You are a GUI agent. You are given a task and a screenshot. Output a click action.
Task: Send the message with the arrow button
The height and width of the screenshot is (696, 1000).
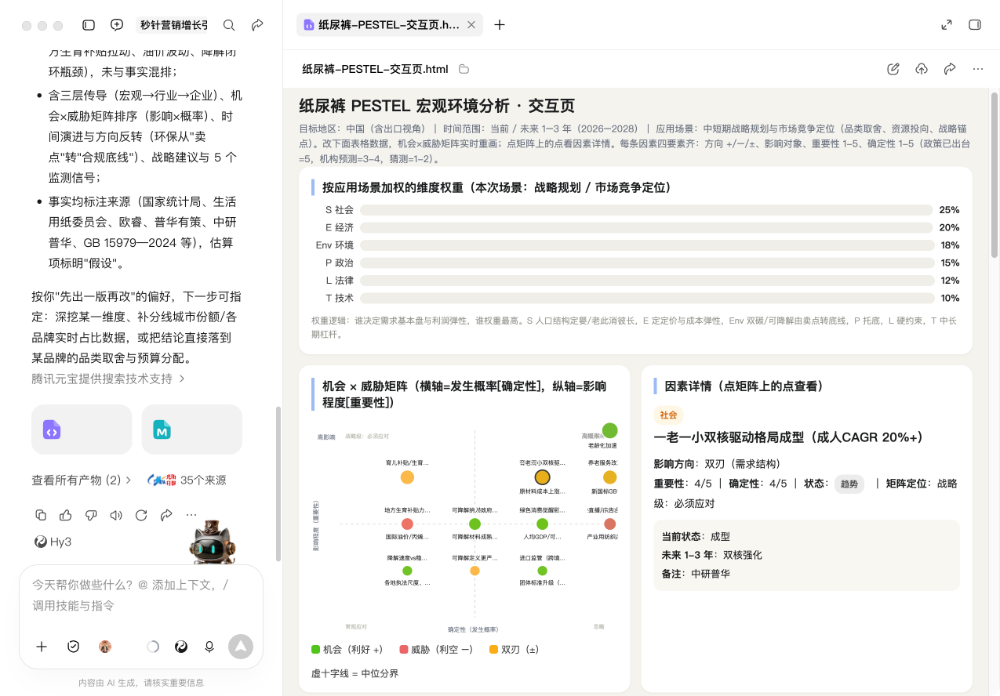pos(240,647)
